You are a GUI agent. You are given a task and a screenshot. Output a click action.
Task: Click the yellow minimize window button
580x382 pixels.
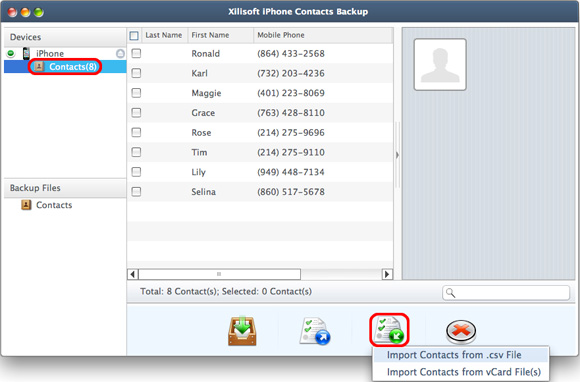[25, 12]
